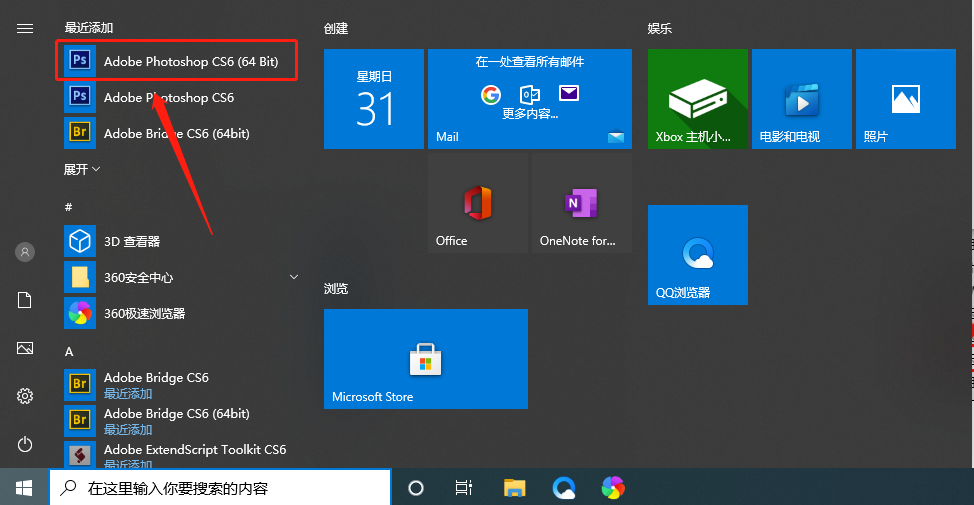Open 360 browser on the taskbar
The width and height of the screenshot is (974, 505).
[613, 488]
